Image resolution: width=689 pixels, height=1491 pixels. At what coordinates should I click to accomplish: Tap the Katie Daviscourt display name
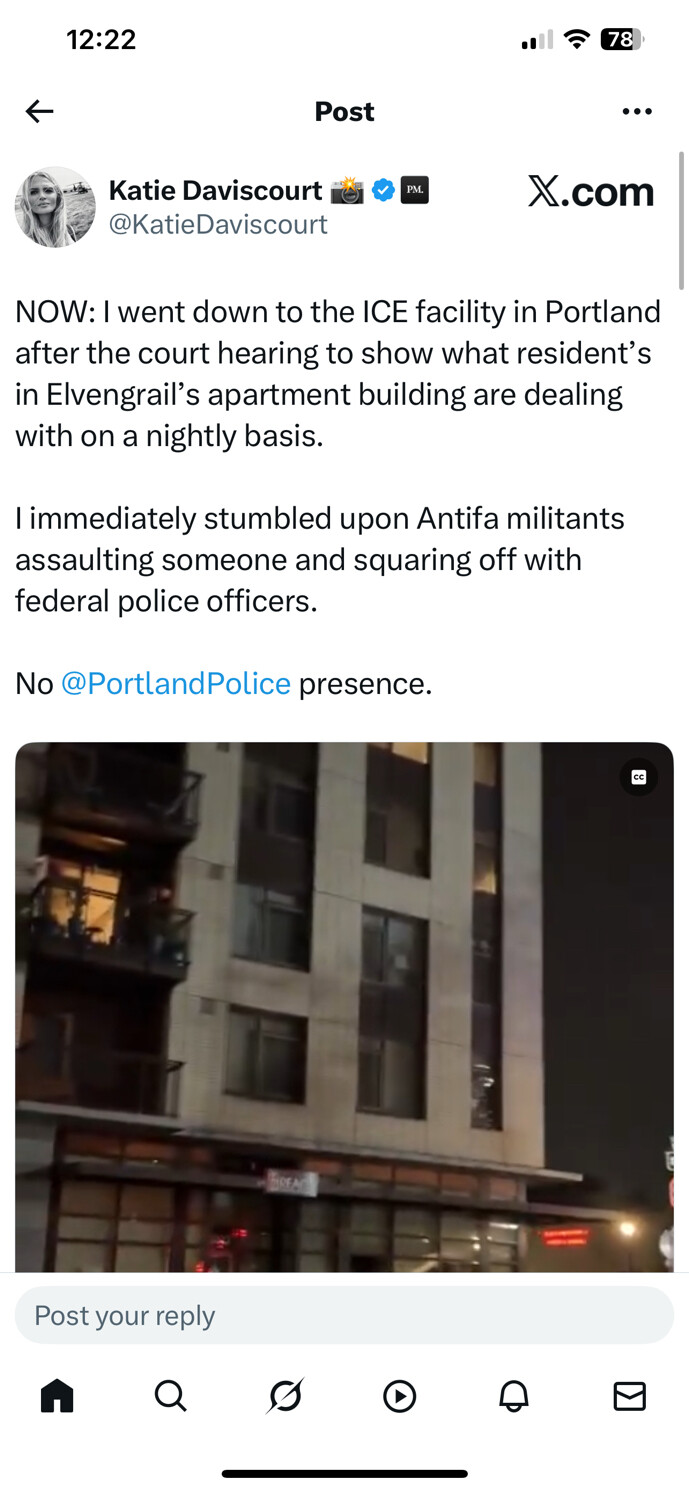click(215, 190)
